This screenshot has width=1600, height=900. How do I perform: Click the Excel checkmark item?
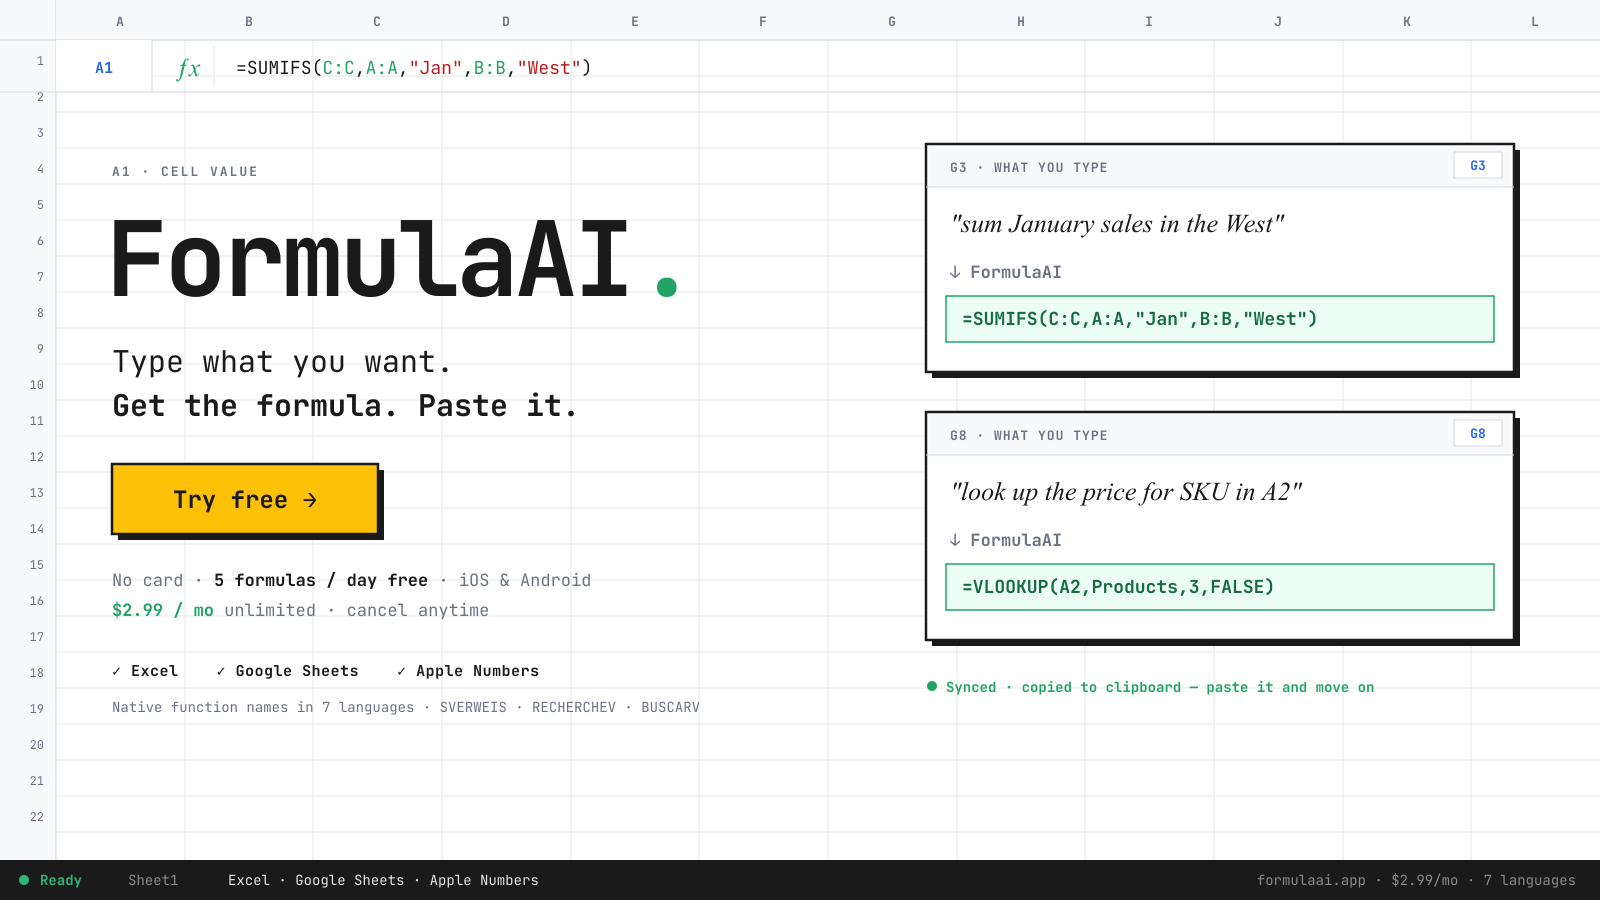coord(145,671)
